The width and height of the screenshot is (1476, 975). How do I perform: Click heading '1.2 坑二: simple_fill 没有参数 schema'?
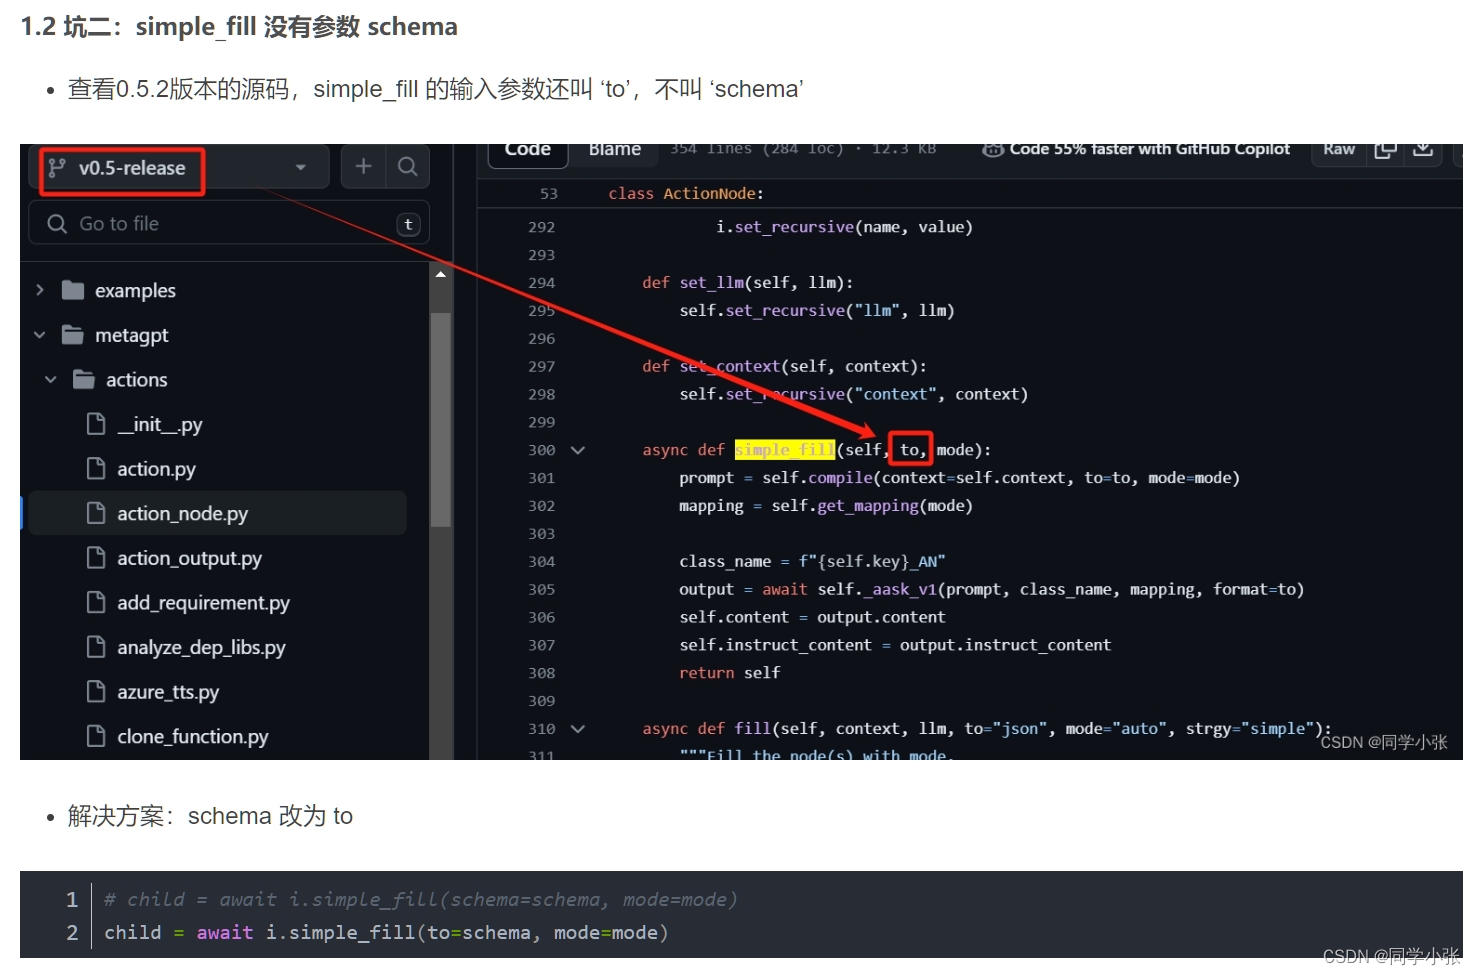coord(239,27)
